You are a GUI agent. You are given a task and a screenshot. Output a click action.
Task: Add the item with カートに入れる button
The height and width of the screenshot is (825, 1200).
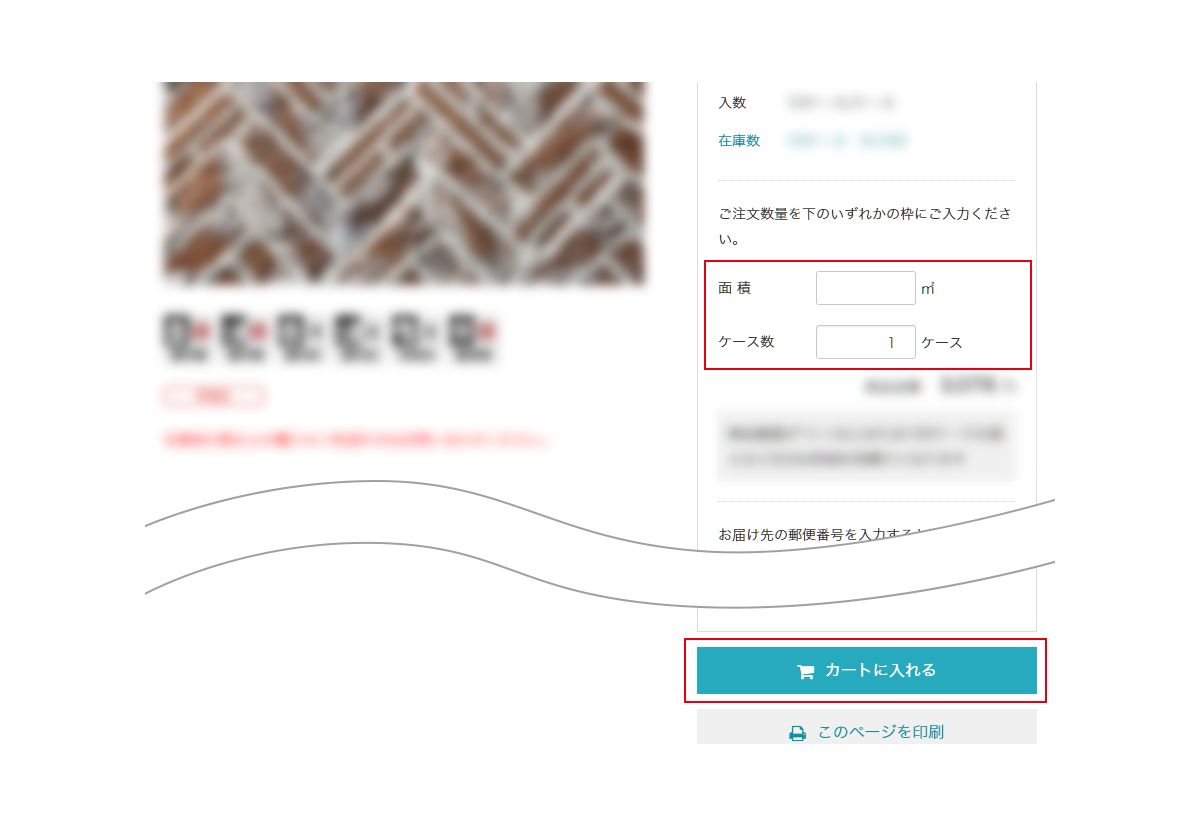tap(867, 670)
